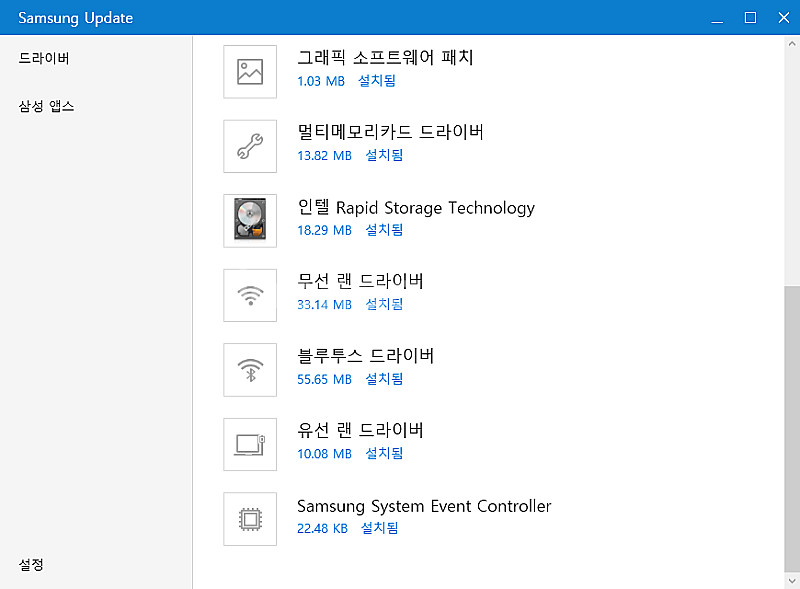Select 인텔 Rapid Storage Technology title

point(416,207)
